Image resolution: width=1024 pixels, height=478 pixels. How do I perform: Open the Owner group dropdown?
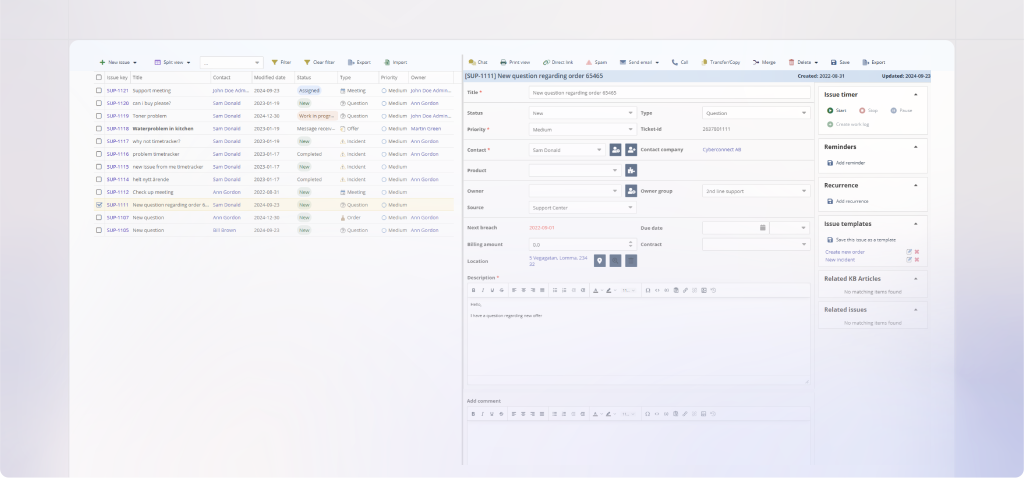(x=756, y=191)
